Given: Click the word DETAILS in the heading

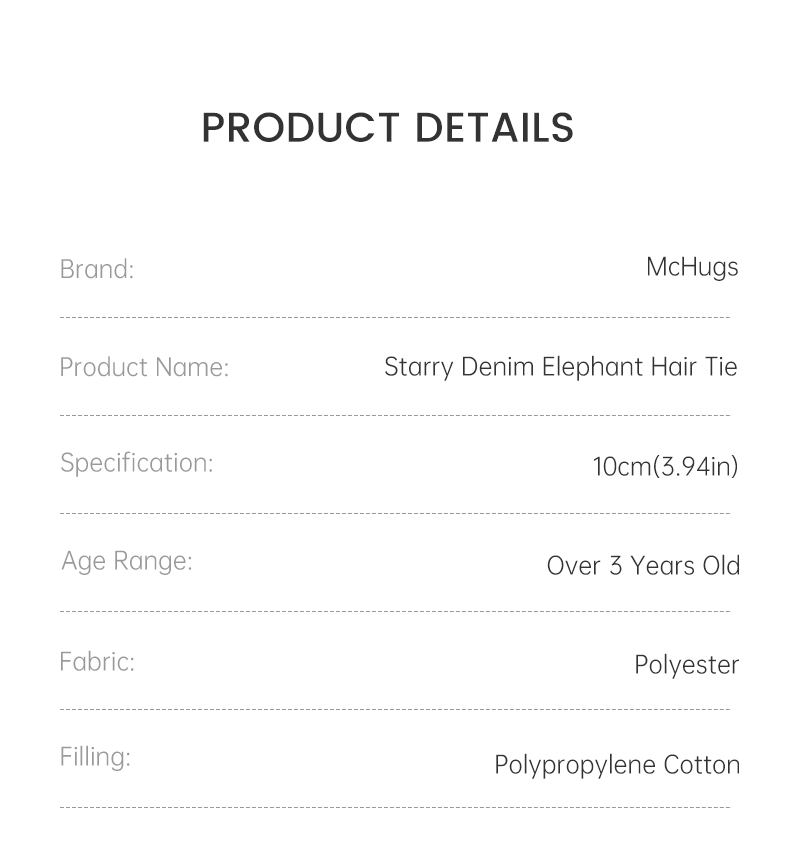Looking at the screenshot, I should click(494, 128).
